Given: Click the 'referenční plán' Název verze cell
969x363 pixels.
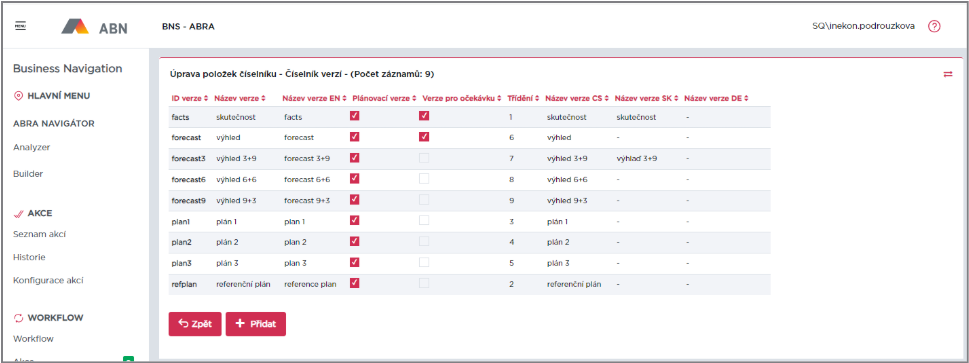Looking at the screenshot, I should click(x=244, y=284).
